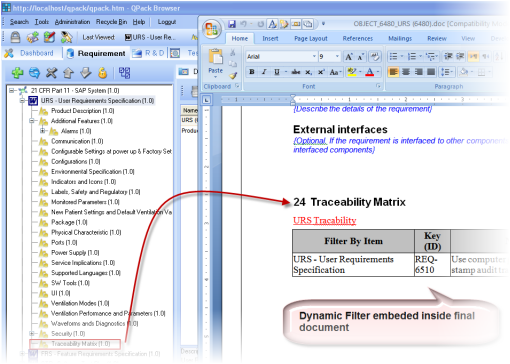The image size is (510, 364).
Task: Click the Word Paste clipboard icon
Action: 215,56
